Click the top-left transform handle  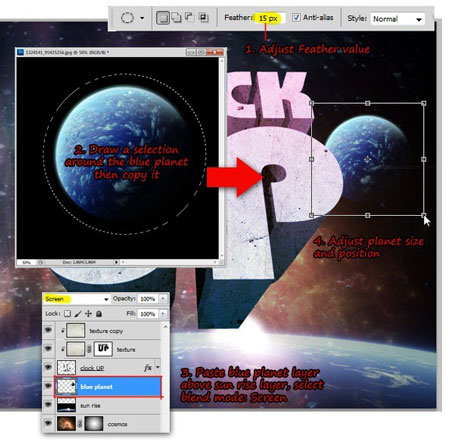311,103
